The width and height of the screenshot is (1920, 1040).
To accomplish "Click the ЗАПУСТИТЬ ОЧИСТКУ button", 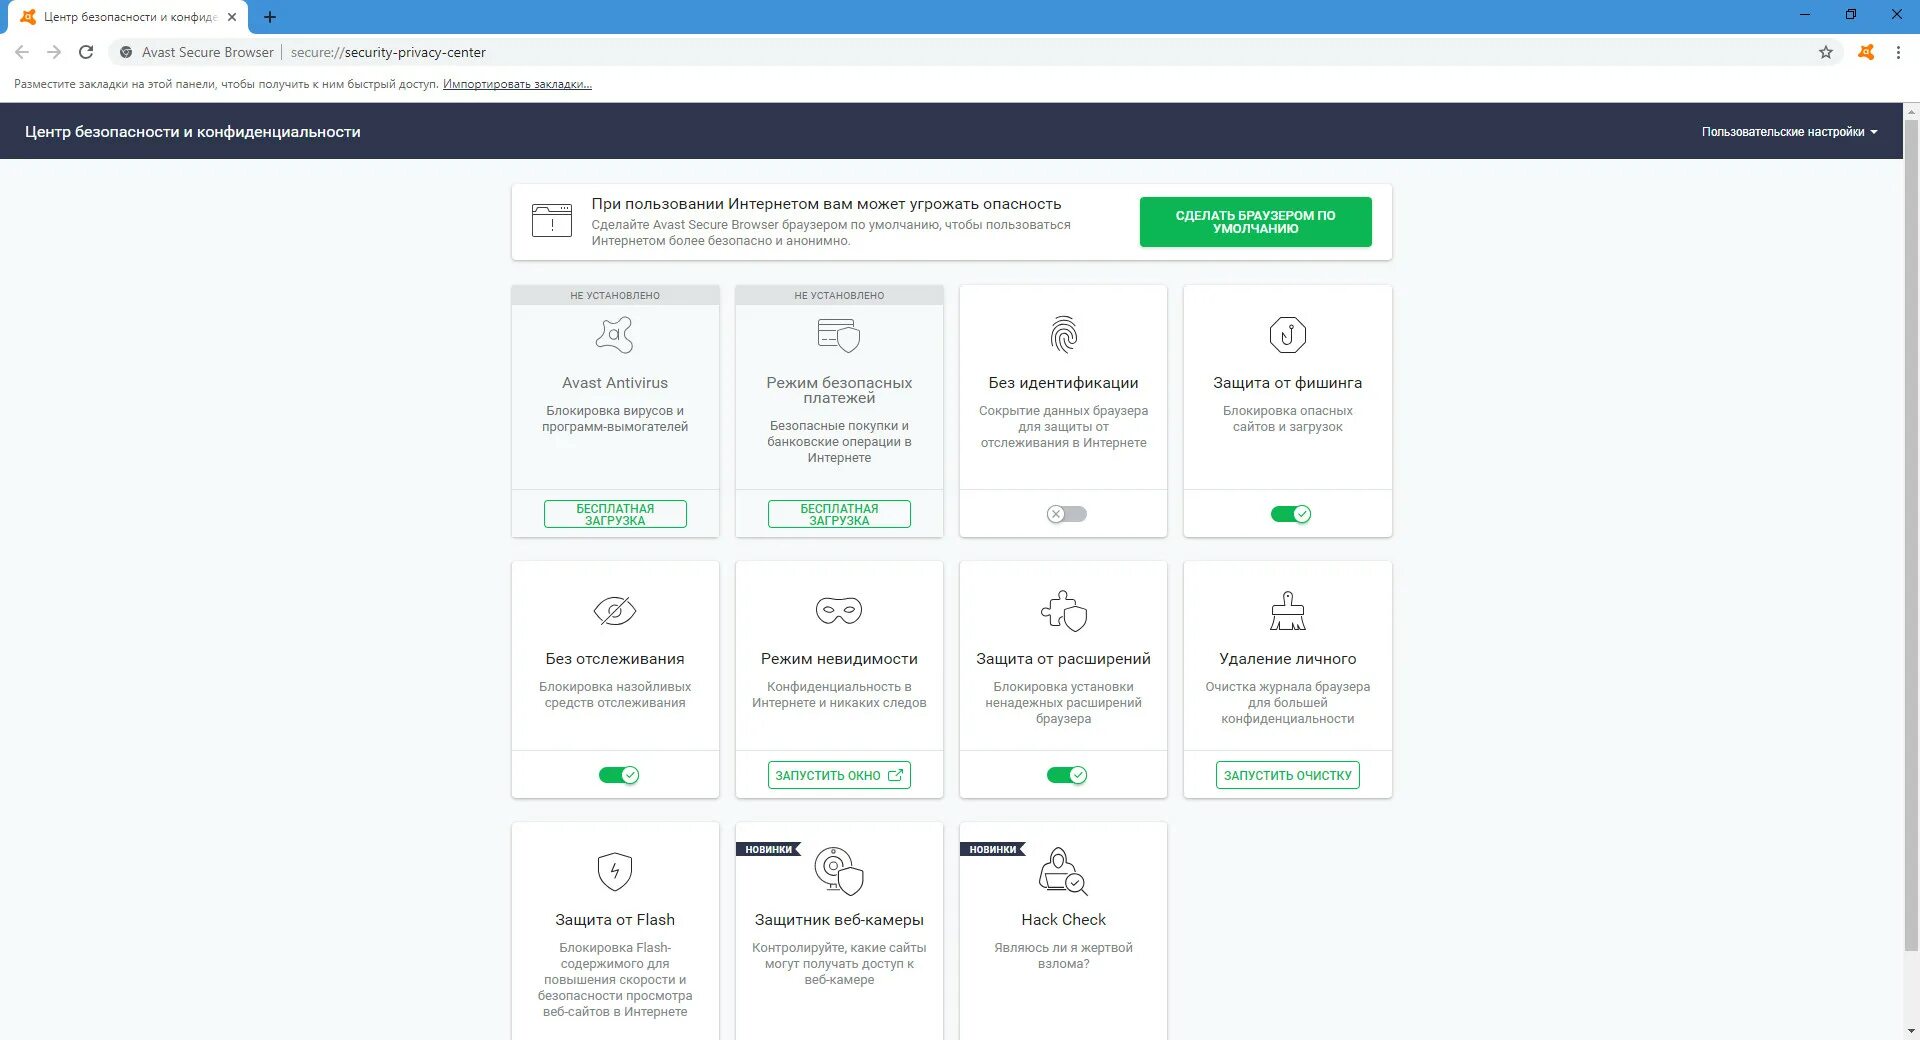I will (x=1287, y=775).
